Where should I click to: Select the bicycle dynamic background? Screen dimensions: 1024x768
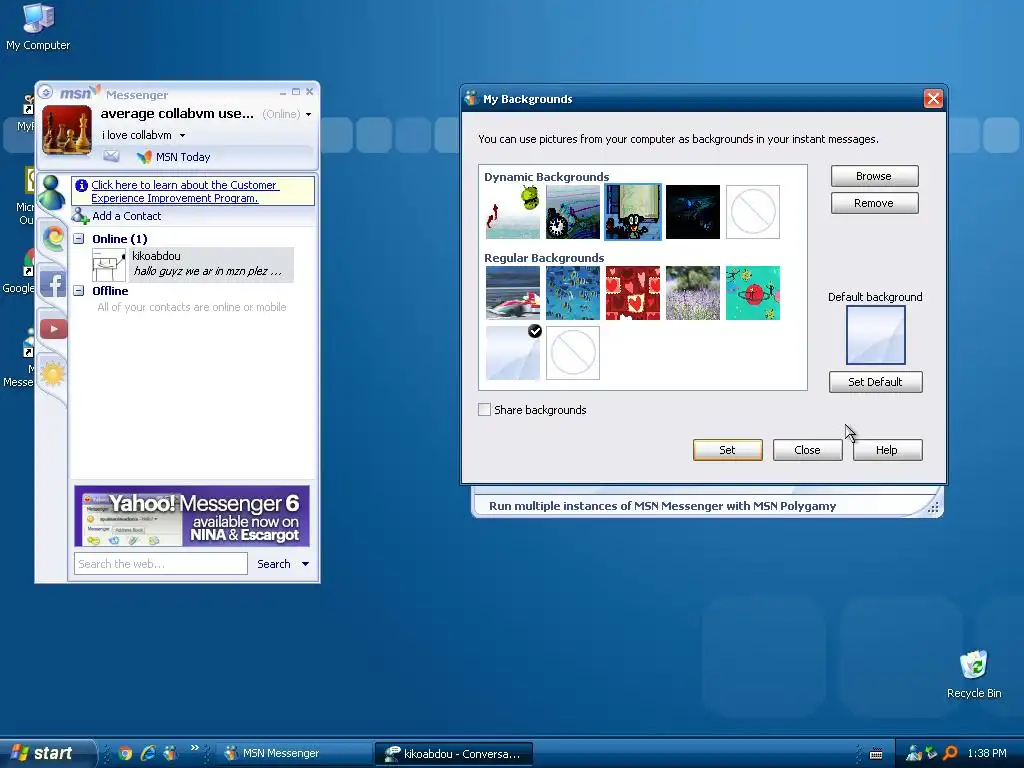pos(573,212)
